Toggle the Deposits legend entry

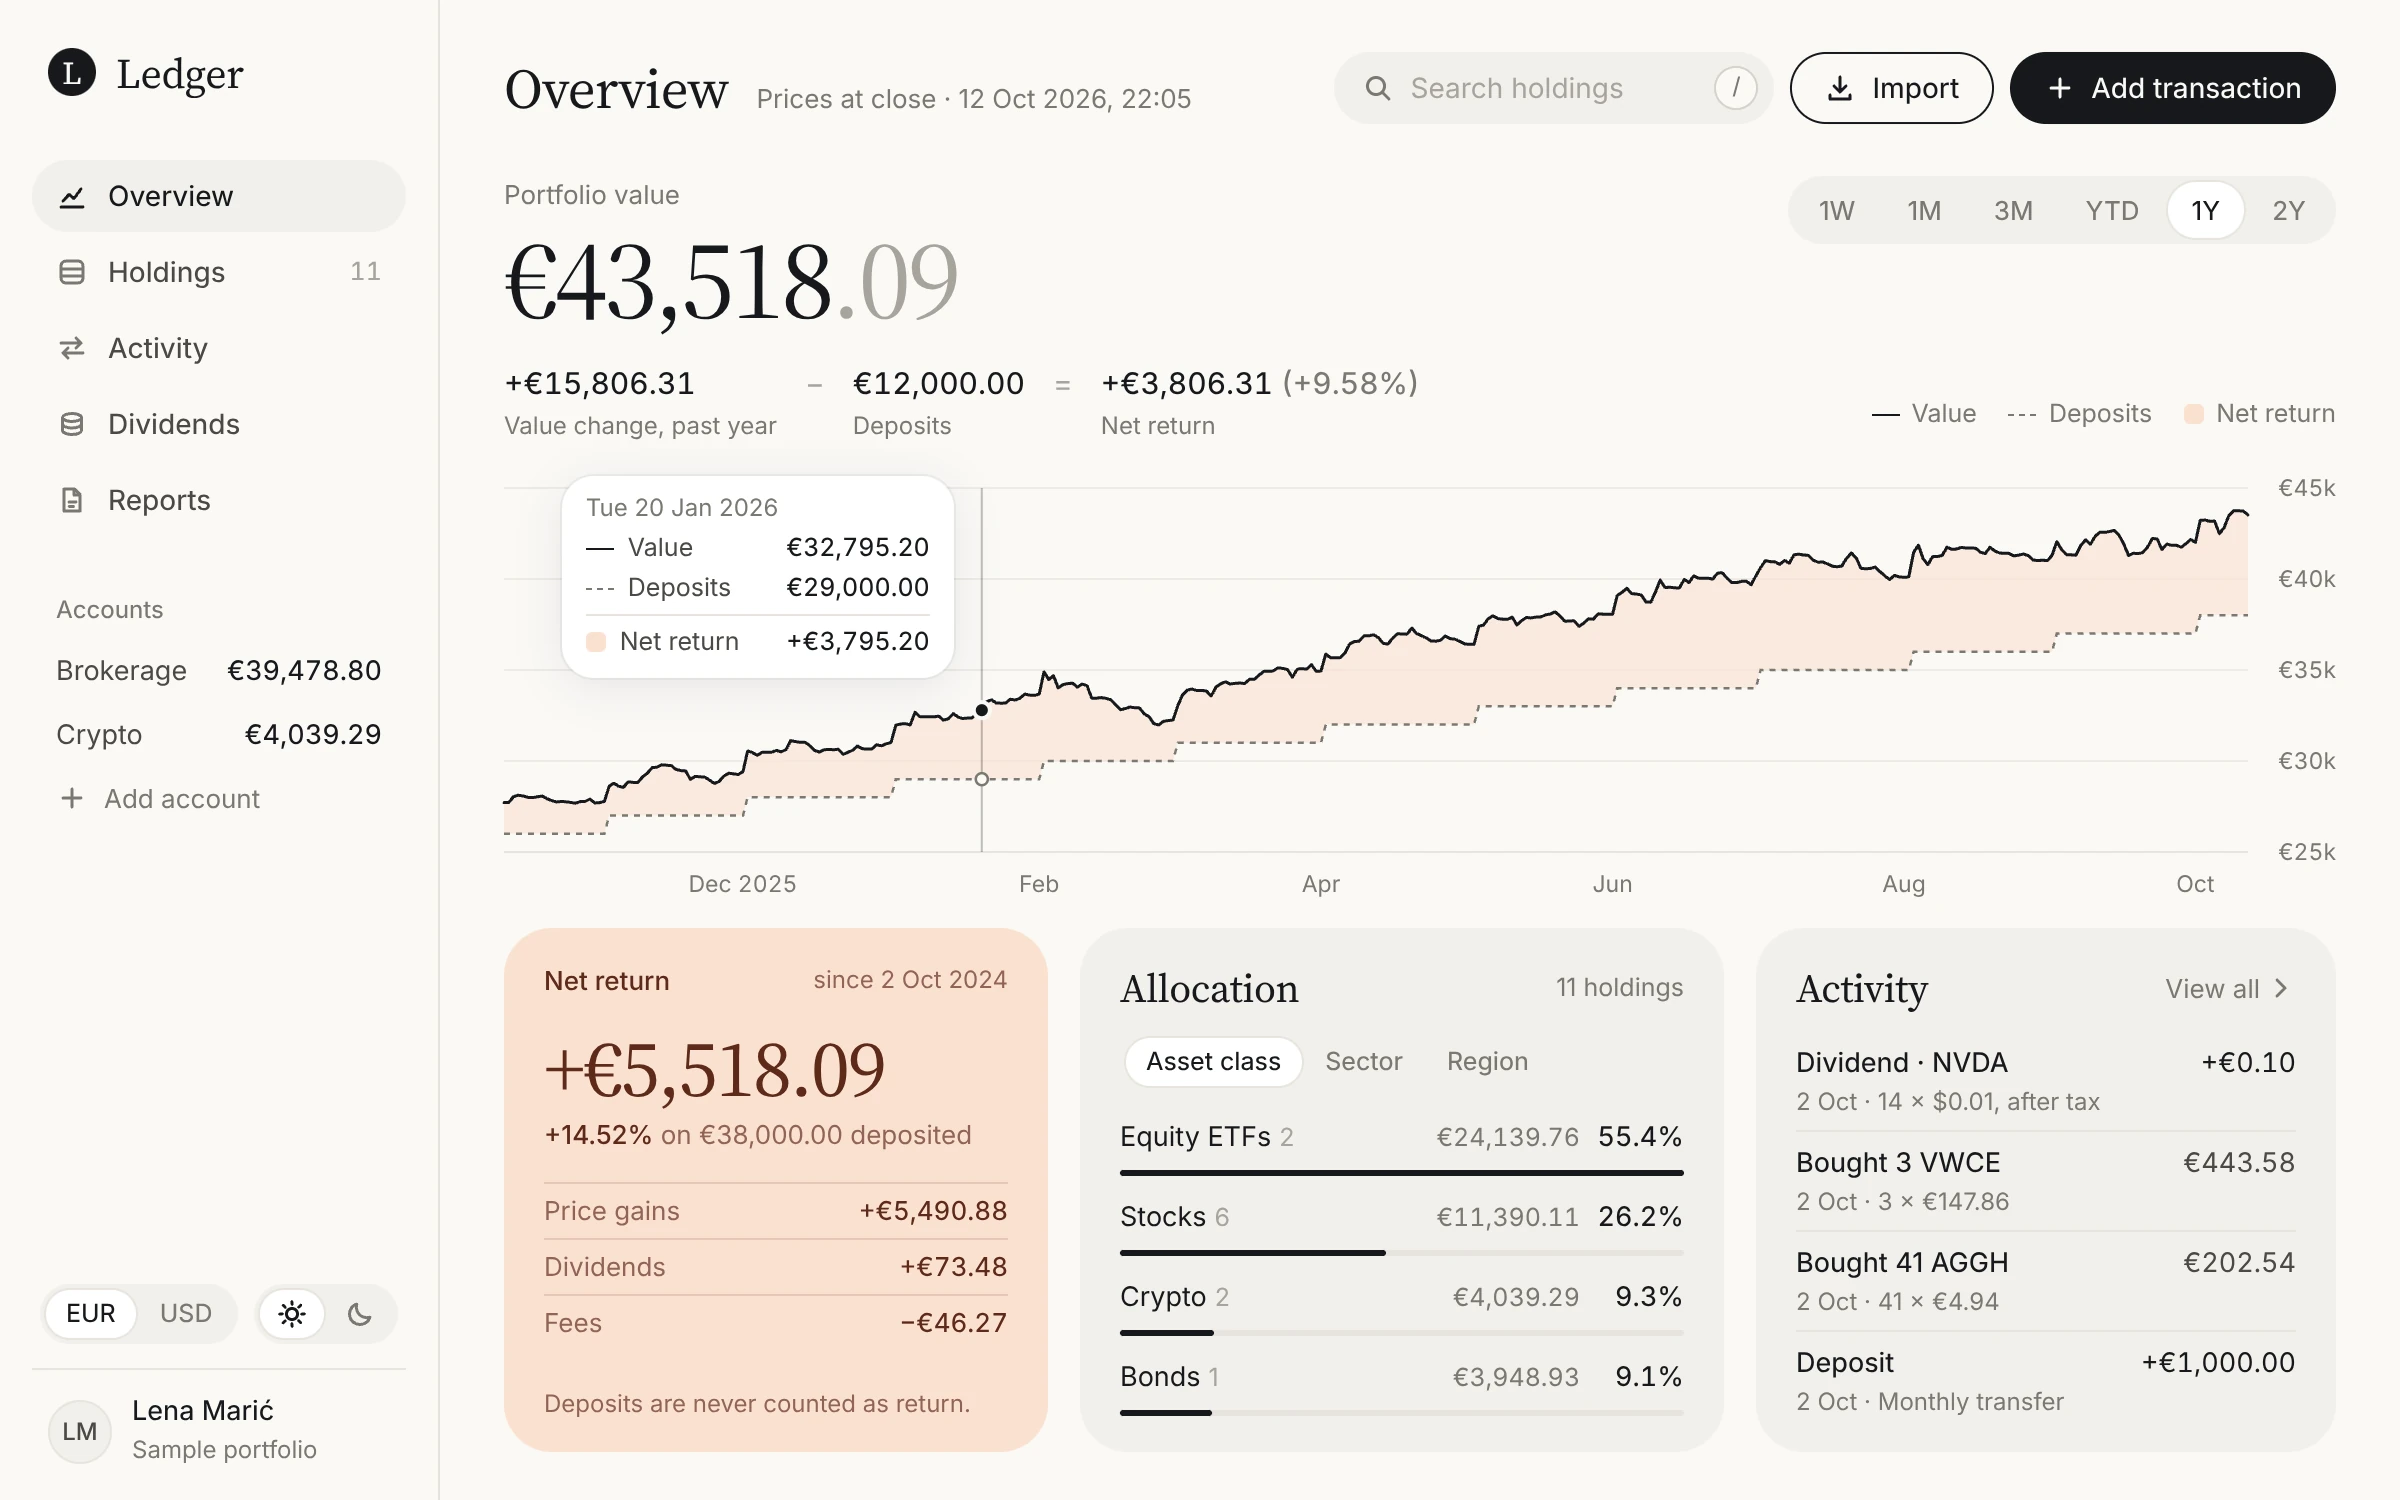tap(2079, 414)
